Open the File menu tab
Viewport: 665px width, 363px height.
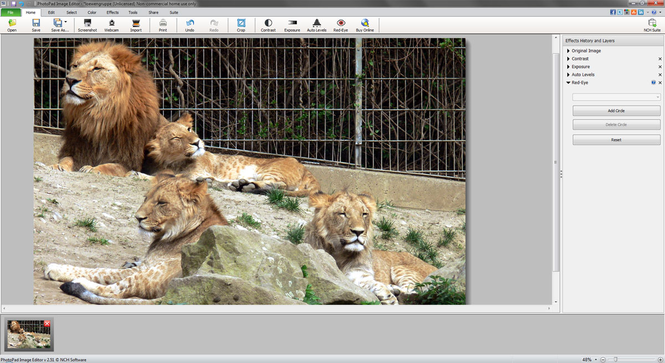pyautogui.click(x=11, y=12)
